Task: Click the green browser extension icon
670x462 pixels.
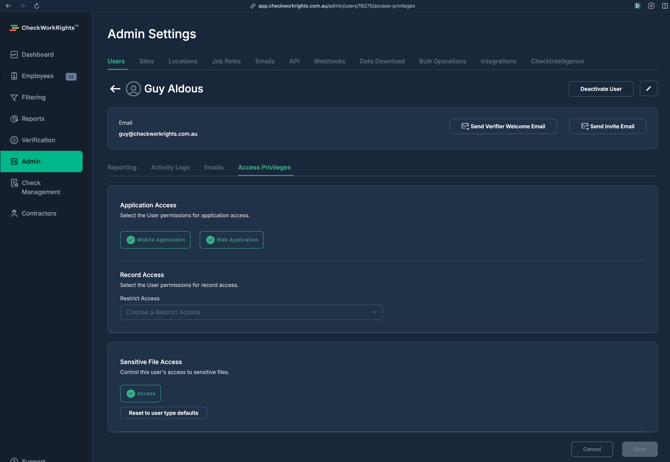Action: point(637,6)
